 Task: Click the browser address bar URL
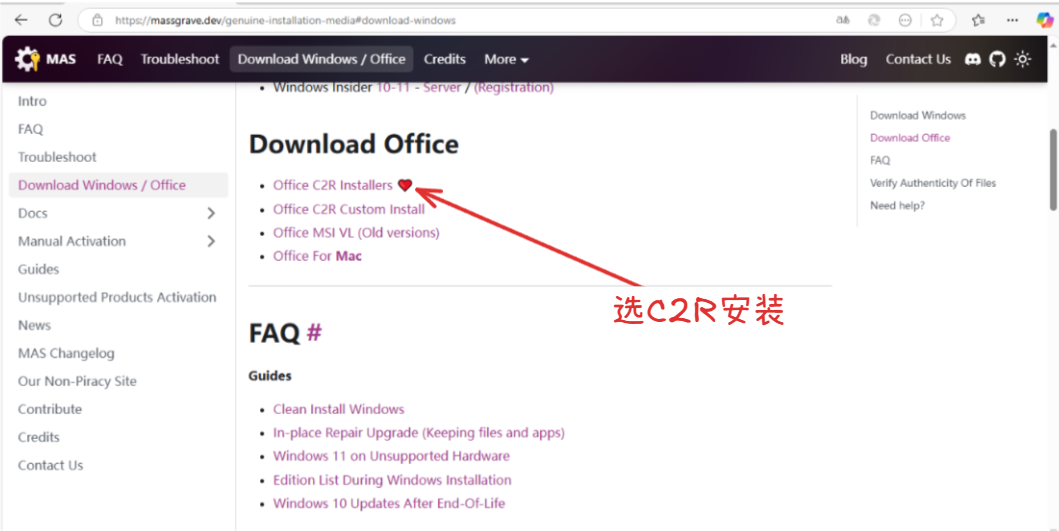pos(285,20)
